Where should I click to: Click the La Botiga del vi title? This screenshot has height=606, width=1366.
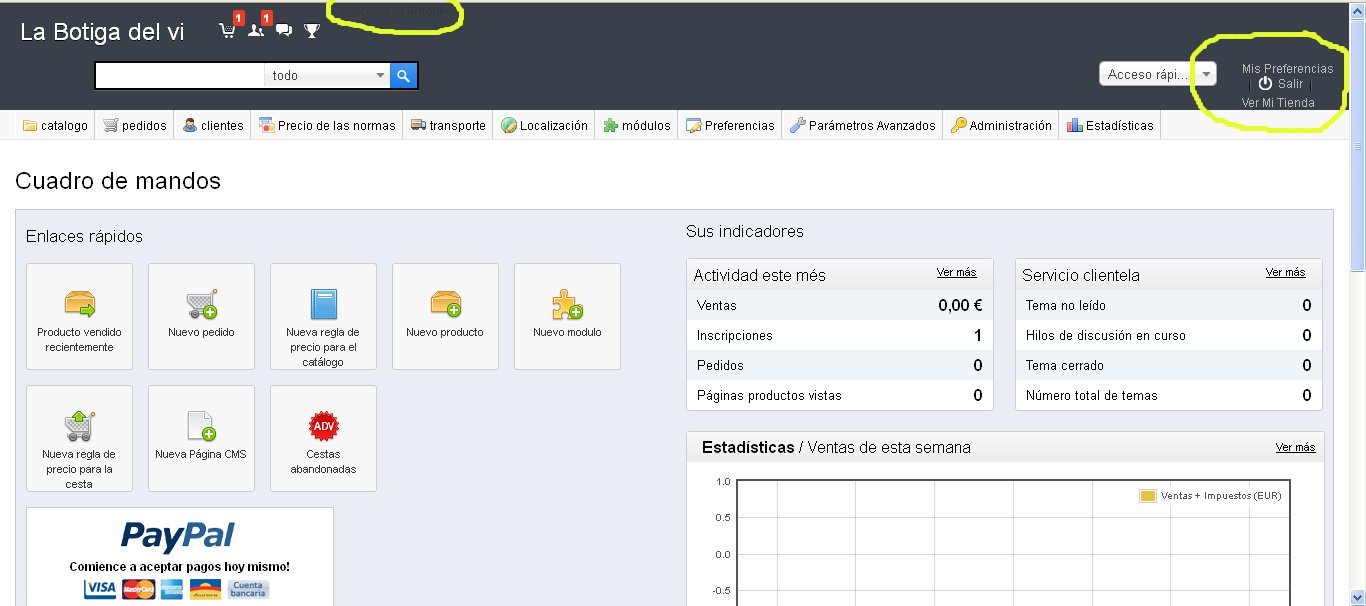tap(102, 32)
